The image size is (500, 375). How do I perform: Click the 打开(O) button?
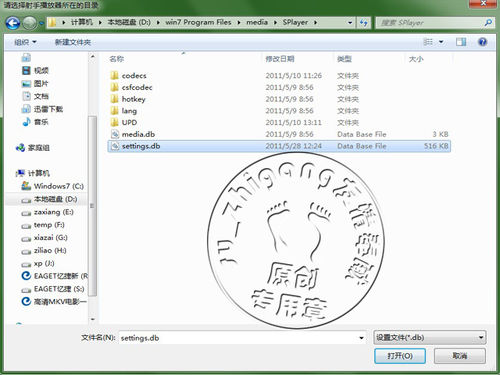click(400, 356)
